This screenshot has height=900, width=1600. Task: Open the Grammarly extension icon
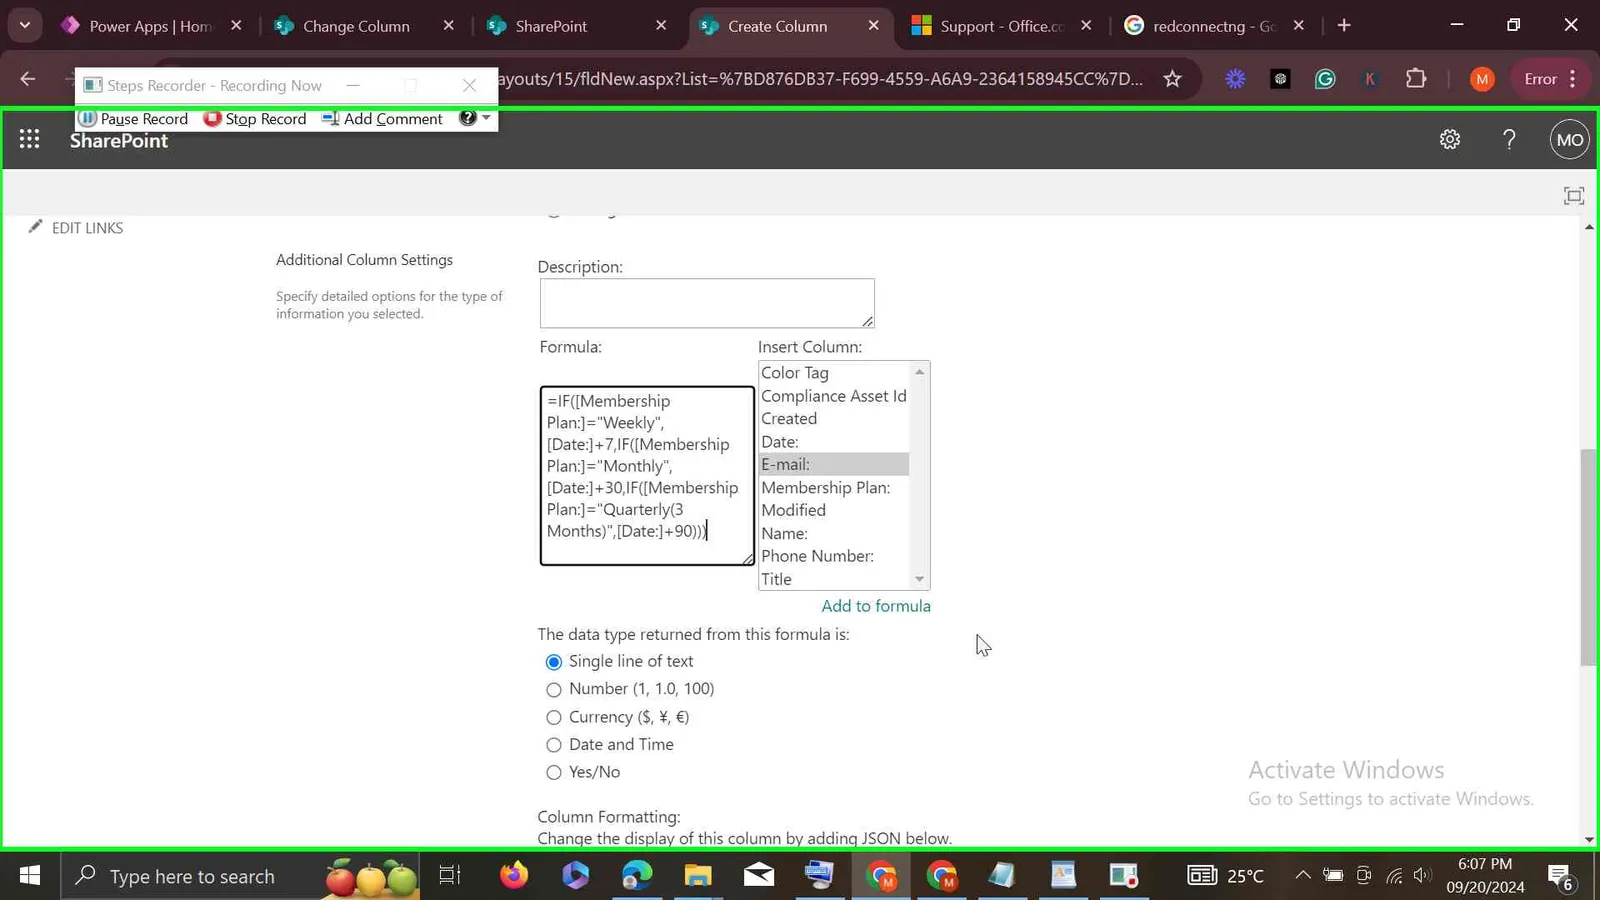click(1325, 79)
